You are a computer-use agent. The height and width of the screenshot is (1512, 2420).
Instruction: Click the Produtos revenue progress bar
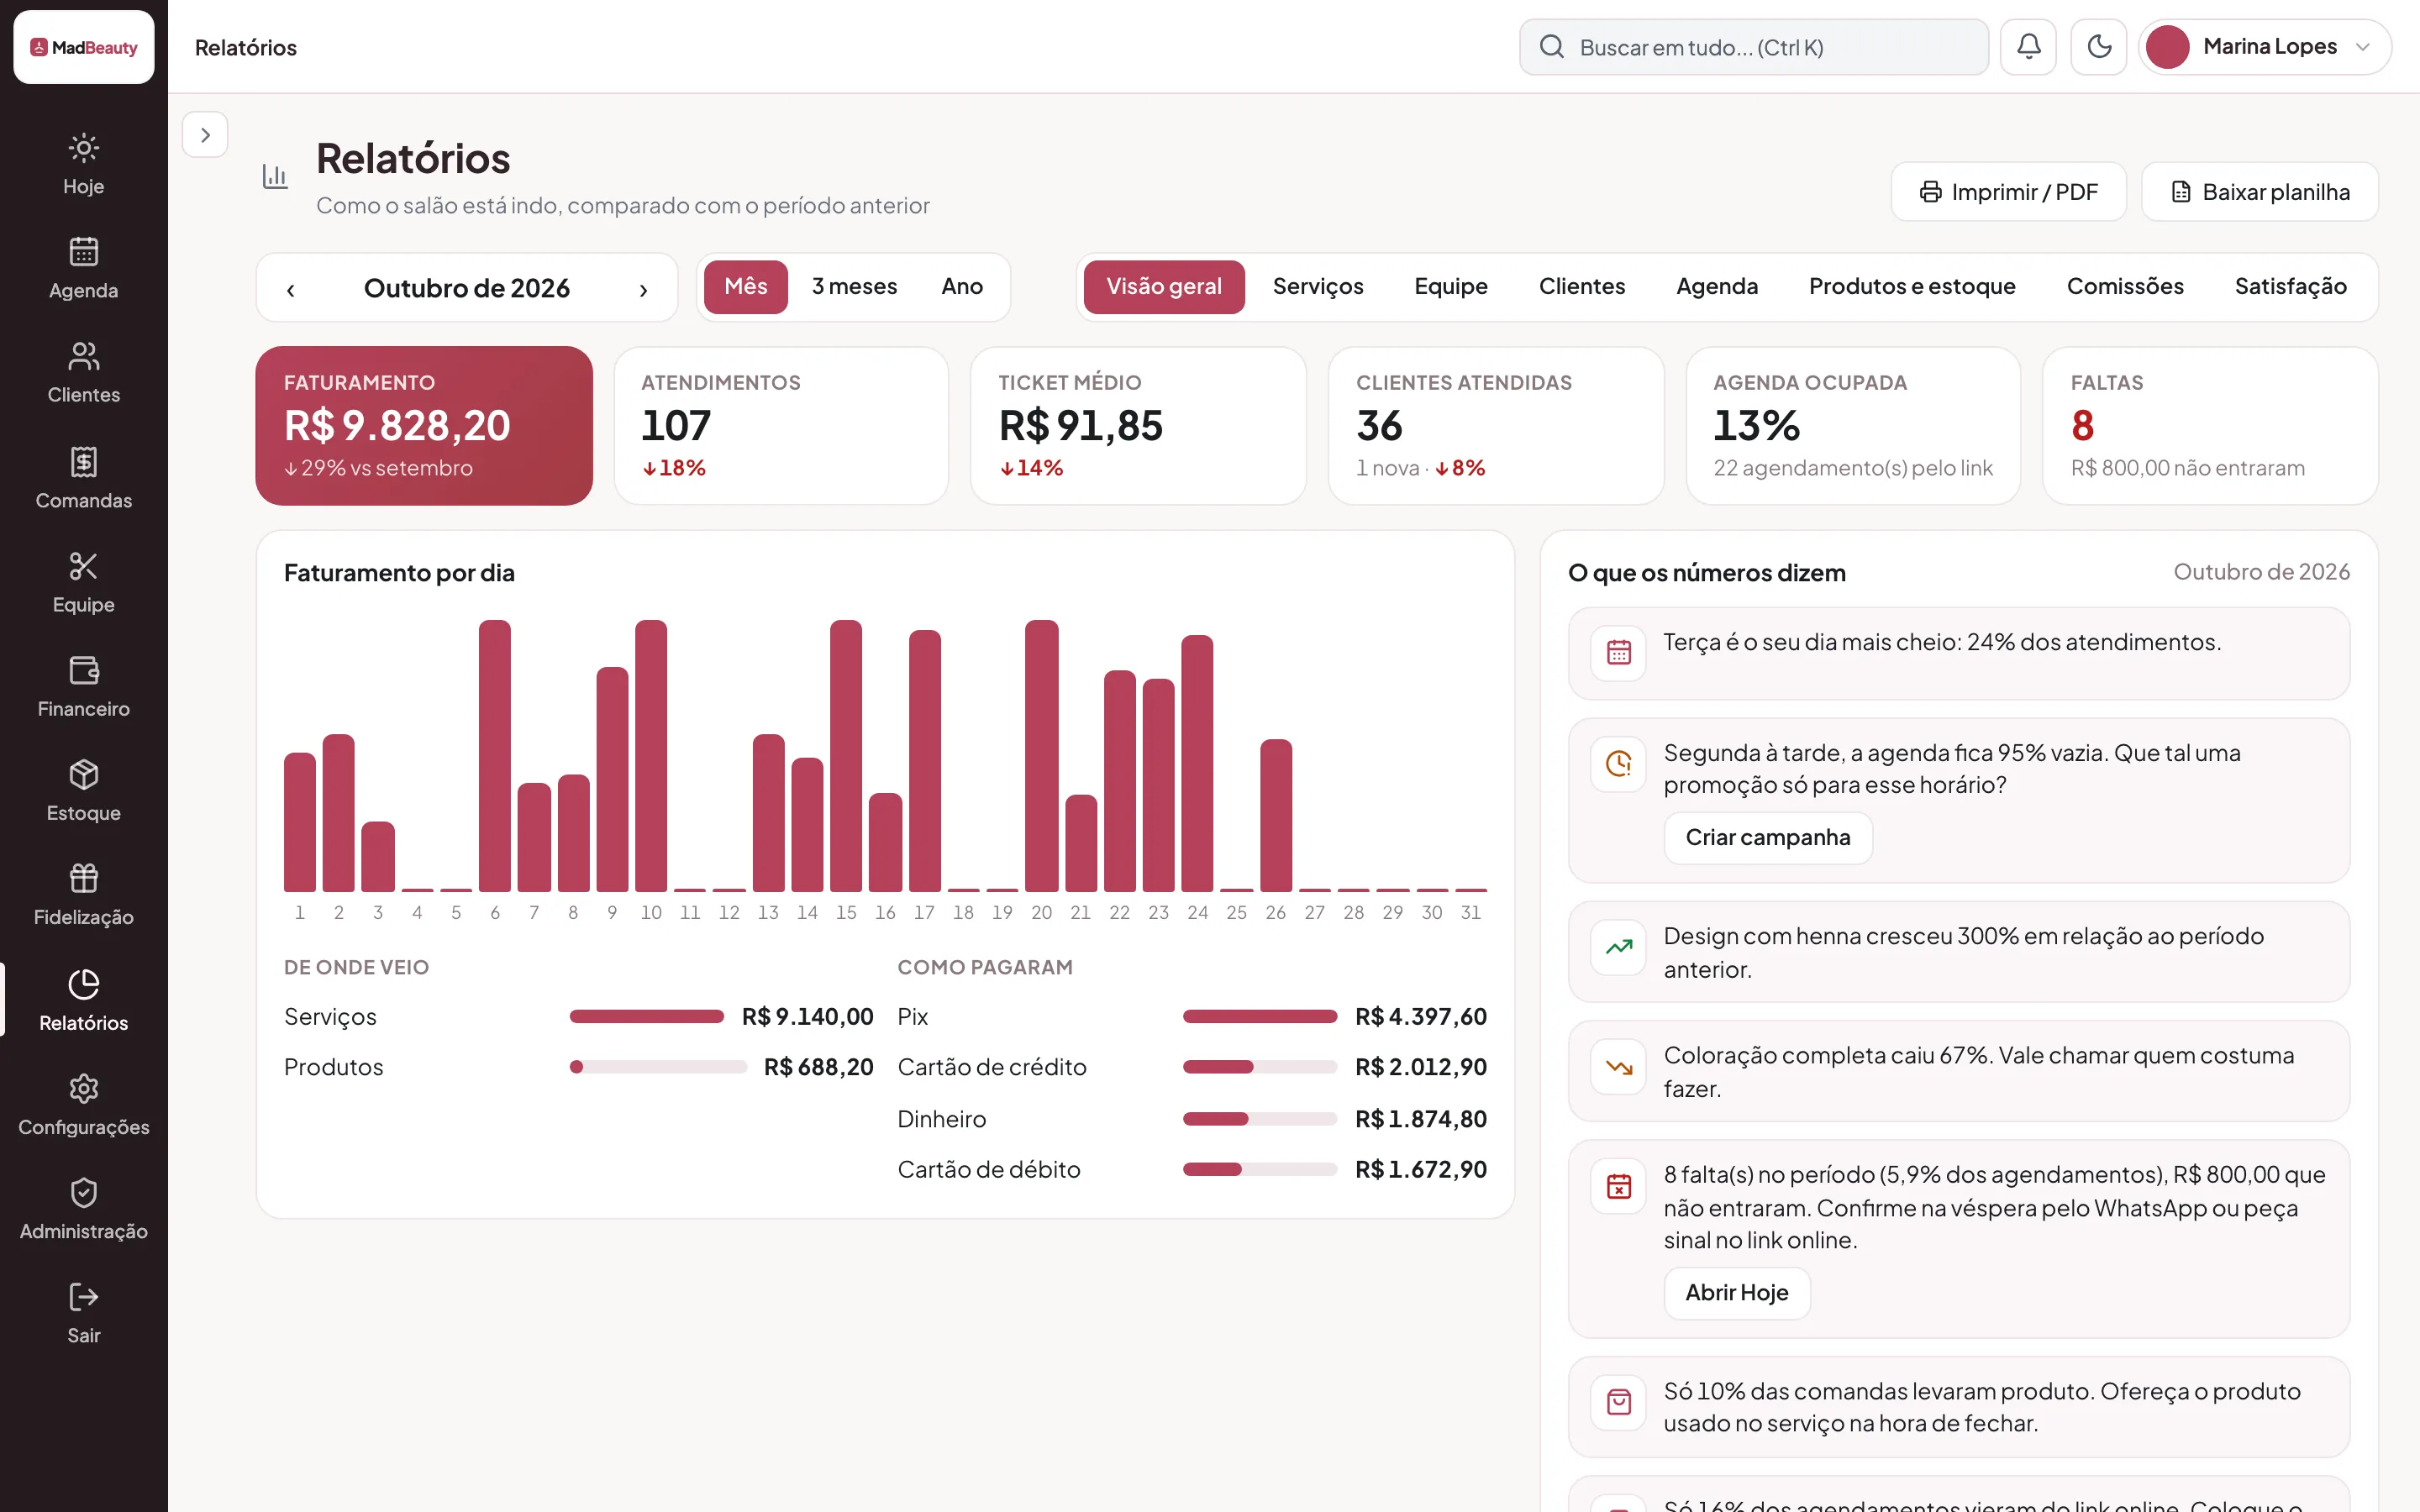[658, 1067]
